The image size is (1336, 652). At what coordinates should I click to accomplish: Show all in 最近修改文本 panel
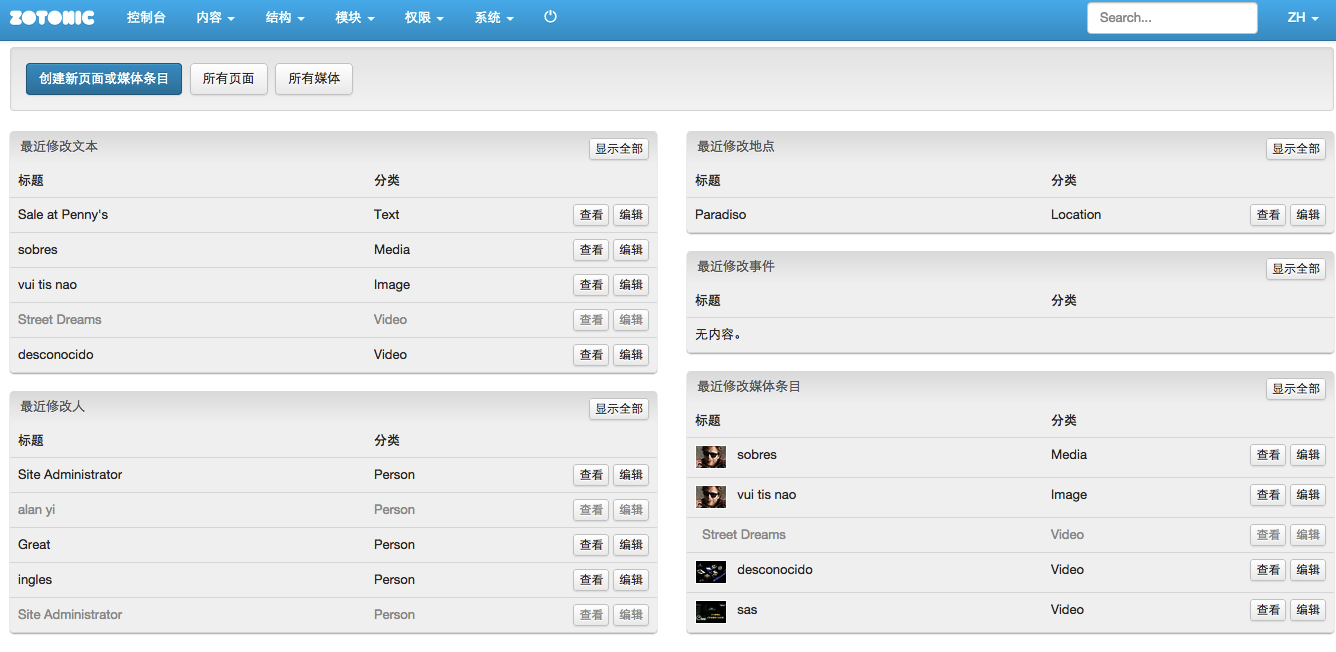619,149
